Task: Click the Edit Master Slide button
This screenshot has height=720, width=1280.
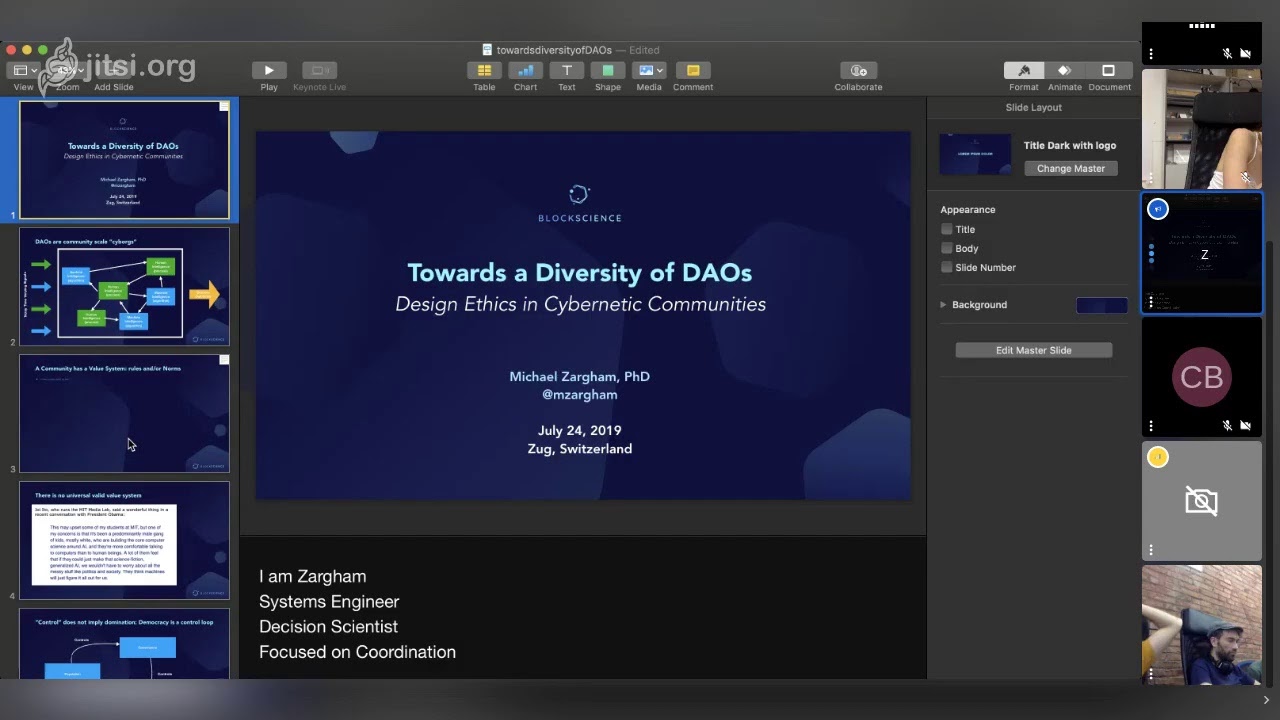Action: tap(1033, 350)
